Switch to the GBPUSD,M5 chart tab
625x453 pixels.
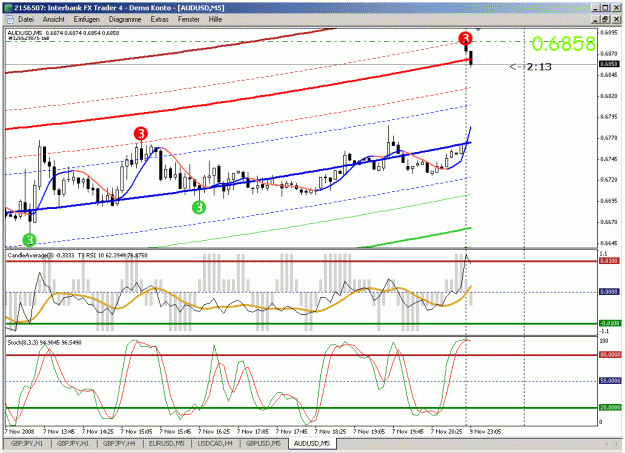(263, 443)
